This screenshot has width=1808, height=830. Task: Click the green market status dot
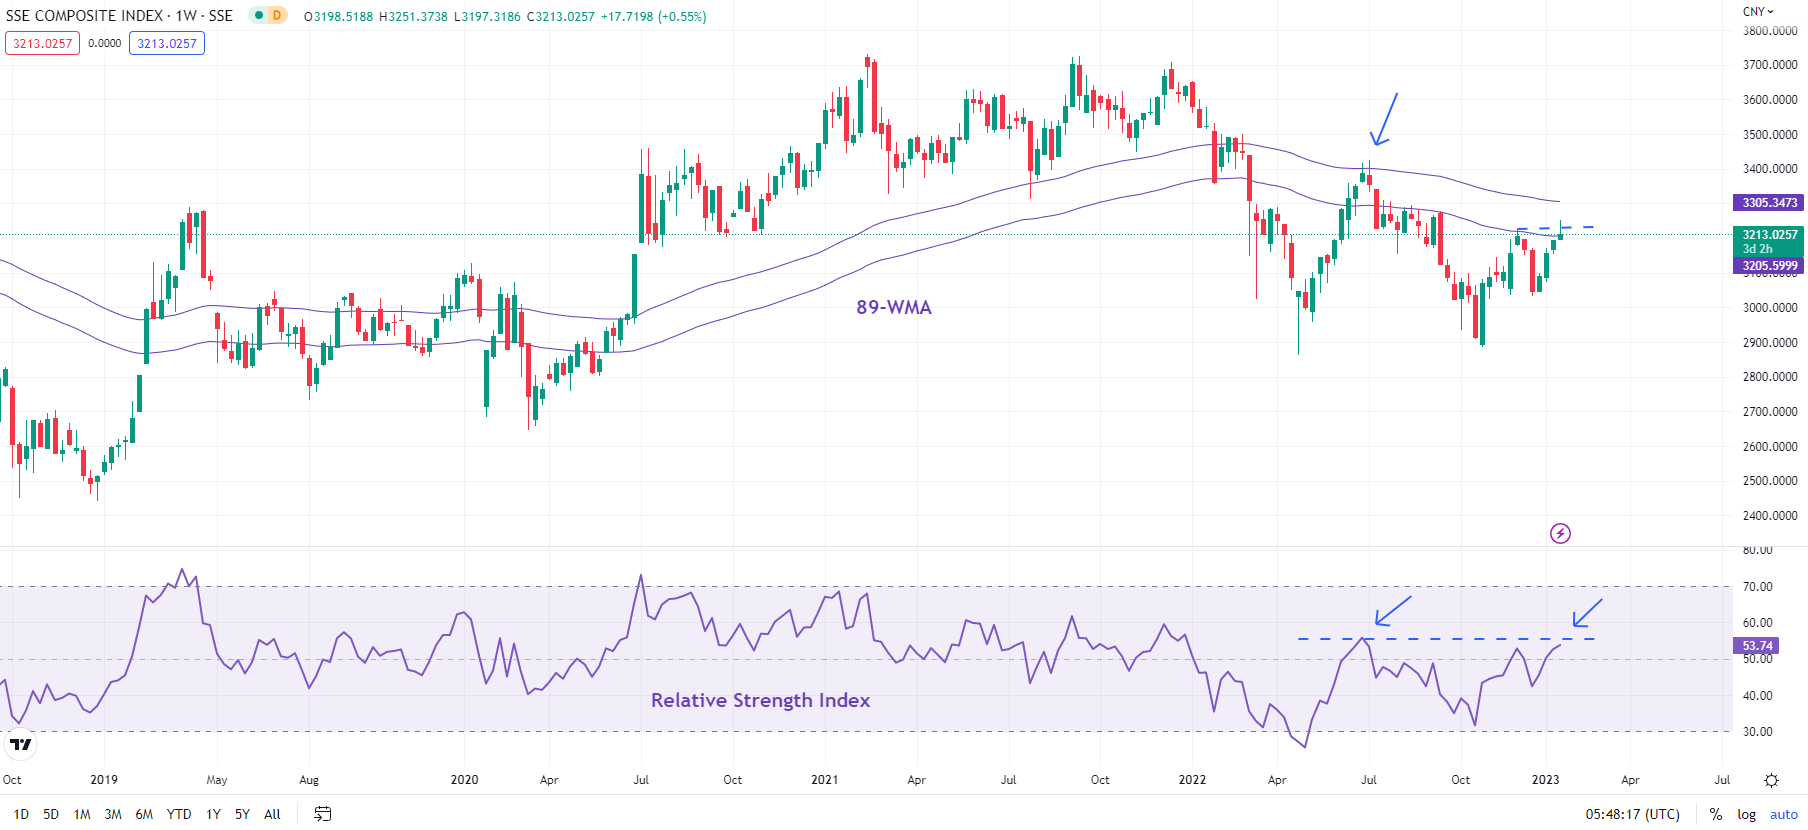point(259,16)
